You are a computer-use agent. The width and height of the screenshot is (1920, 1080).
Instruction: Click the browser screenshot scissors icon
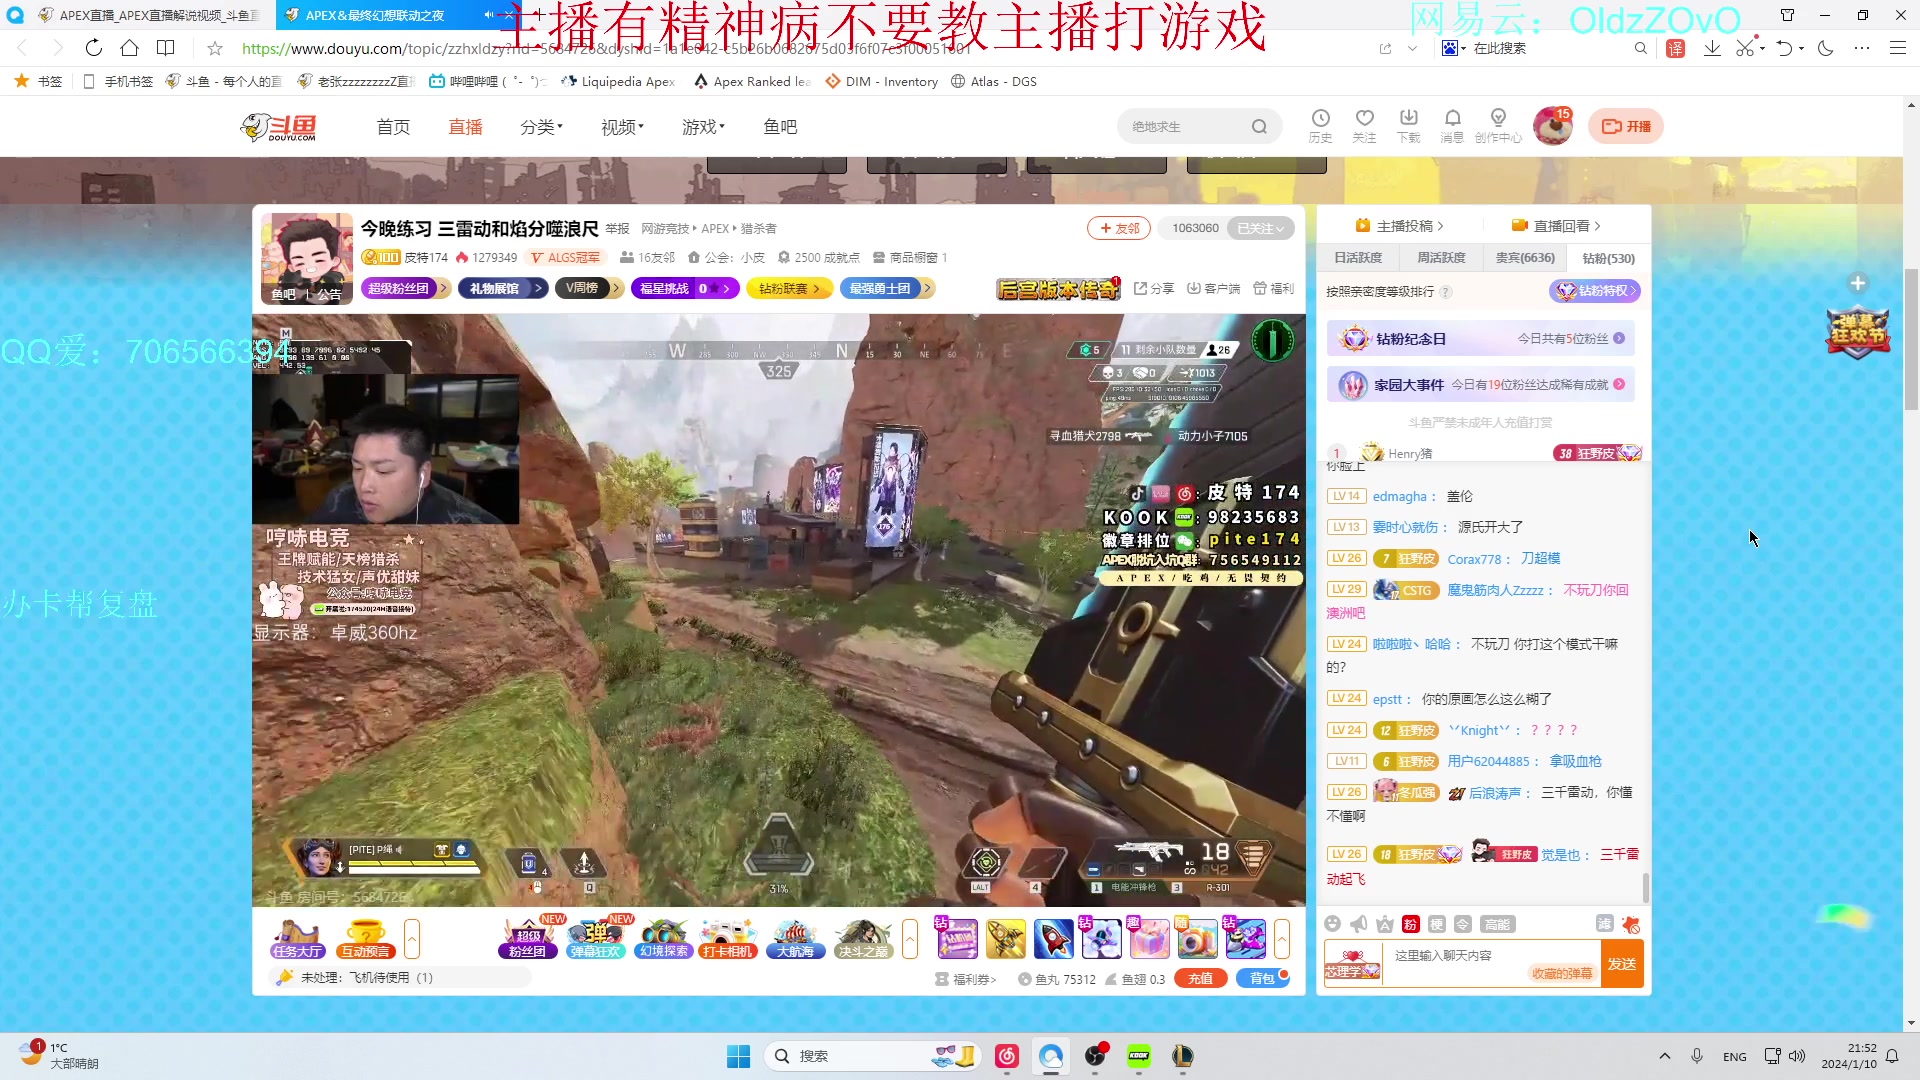pyautogui.click(x=1745, y=48)
